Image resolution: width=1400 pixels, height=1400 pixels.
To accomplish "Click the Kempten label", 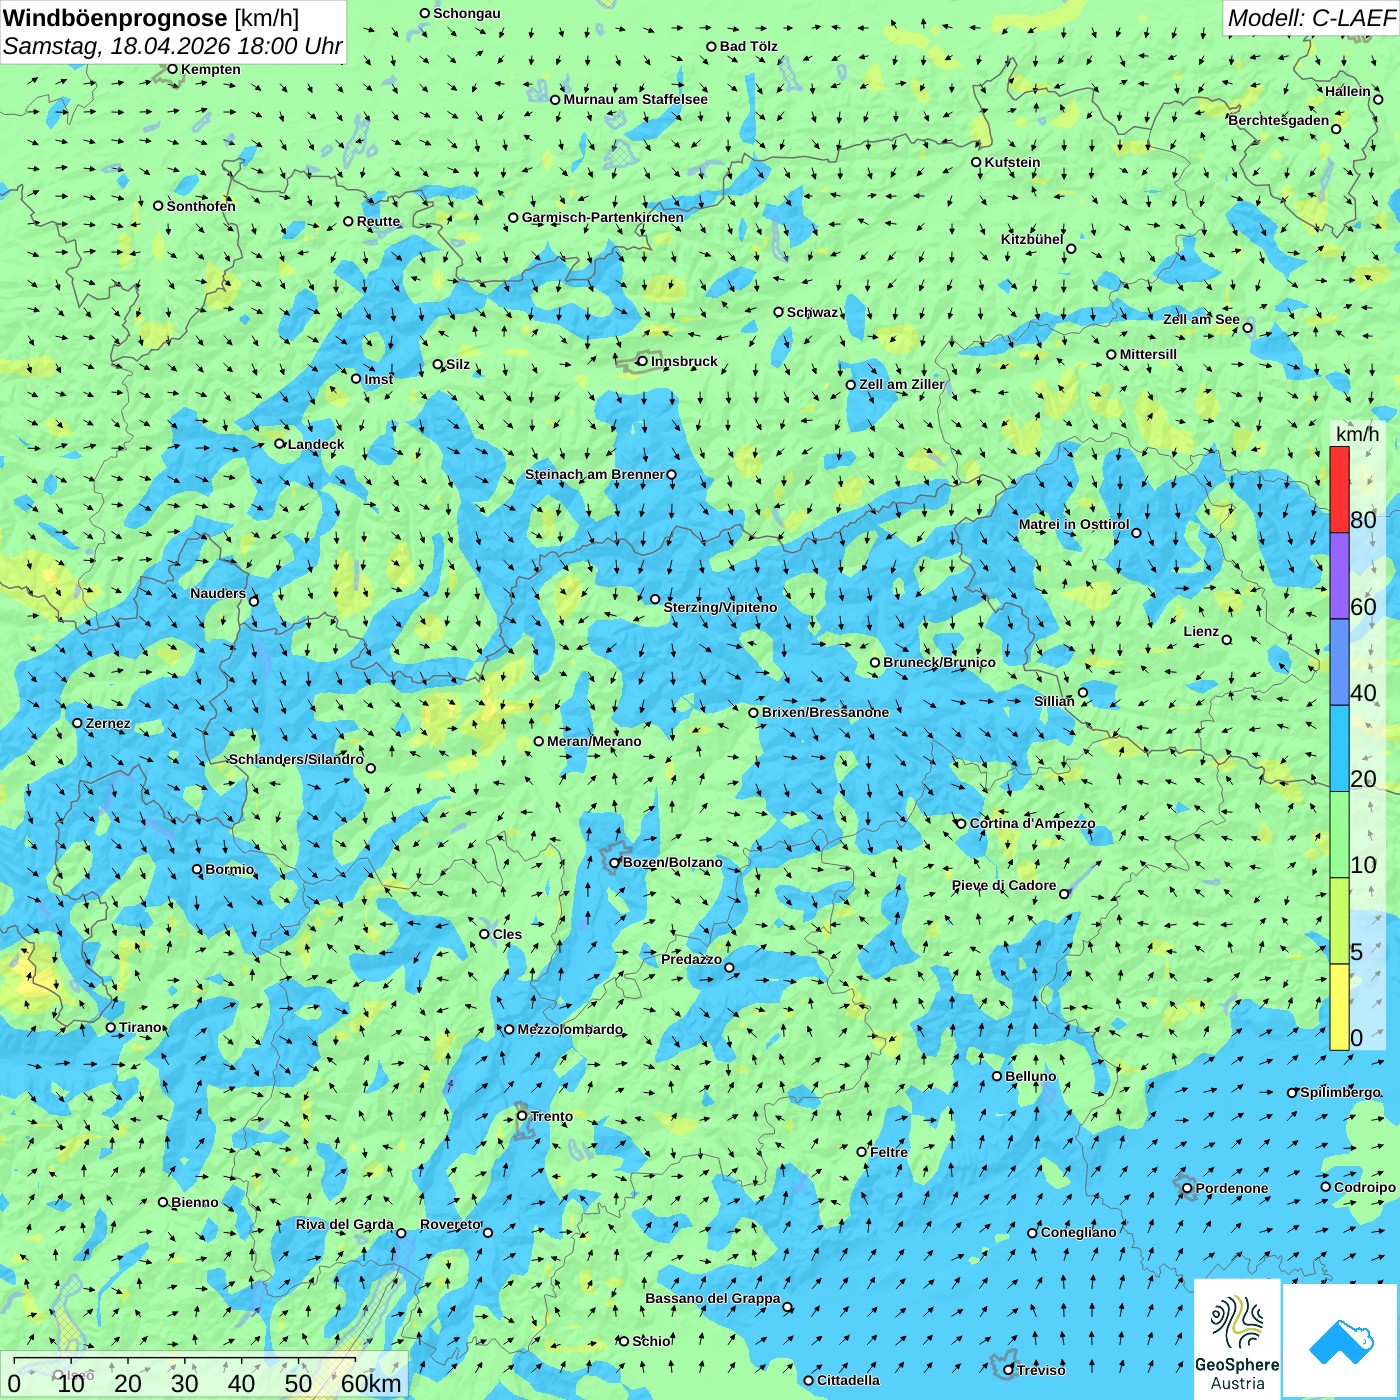I will tap(210, 69).
